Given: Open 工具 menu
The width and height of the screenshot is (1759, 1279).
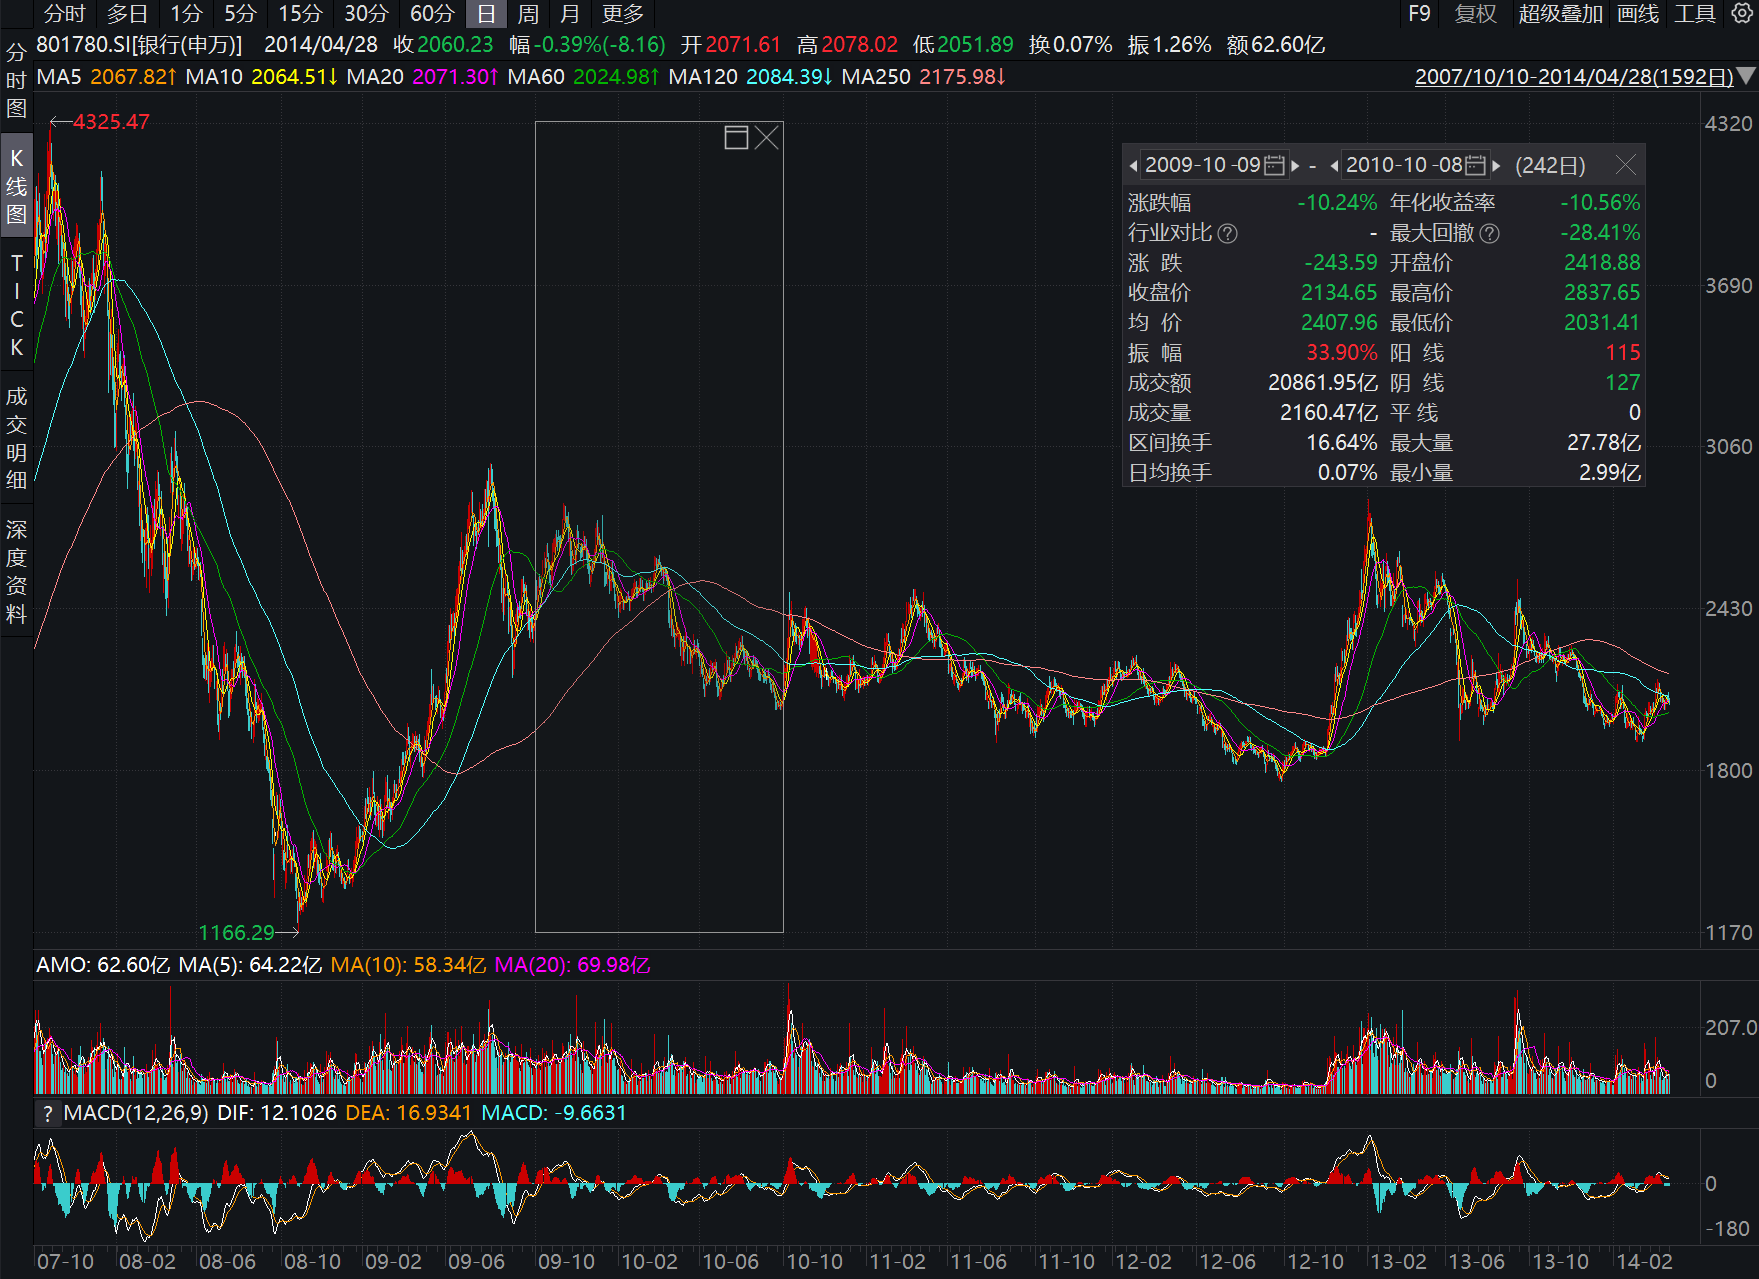Looking at the screenshot, I should coord(1695,14).
